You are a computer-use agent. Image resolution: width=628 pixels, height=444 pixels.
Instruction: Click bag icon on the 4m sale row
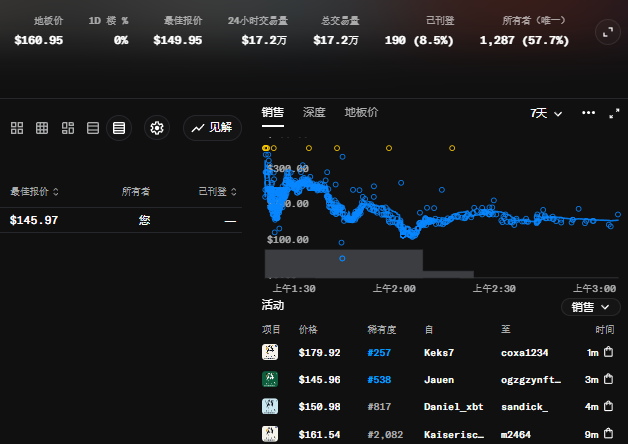(x=608, y=406)
